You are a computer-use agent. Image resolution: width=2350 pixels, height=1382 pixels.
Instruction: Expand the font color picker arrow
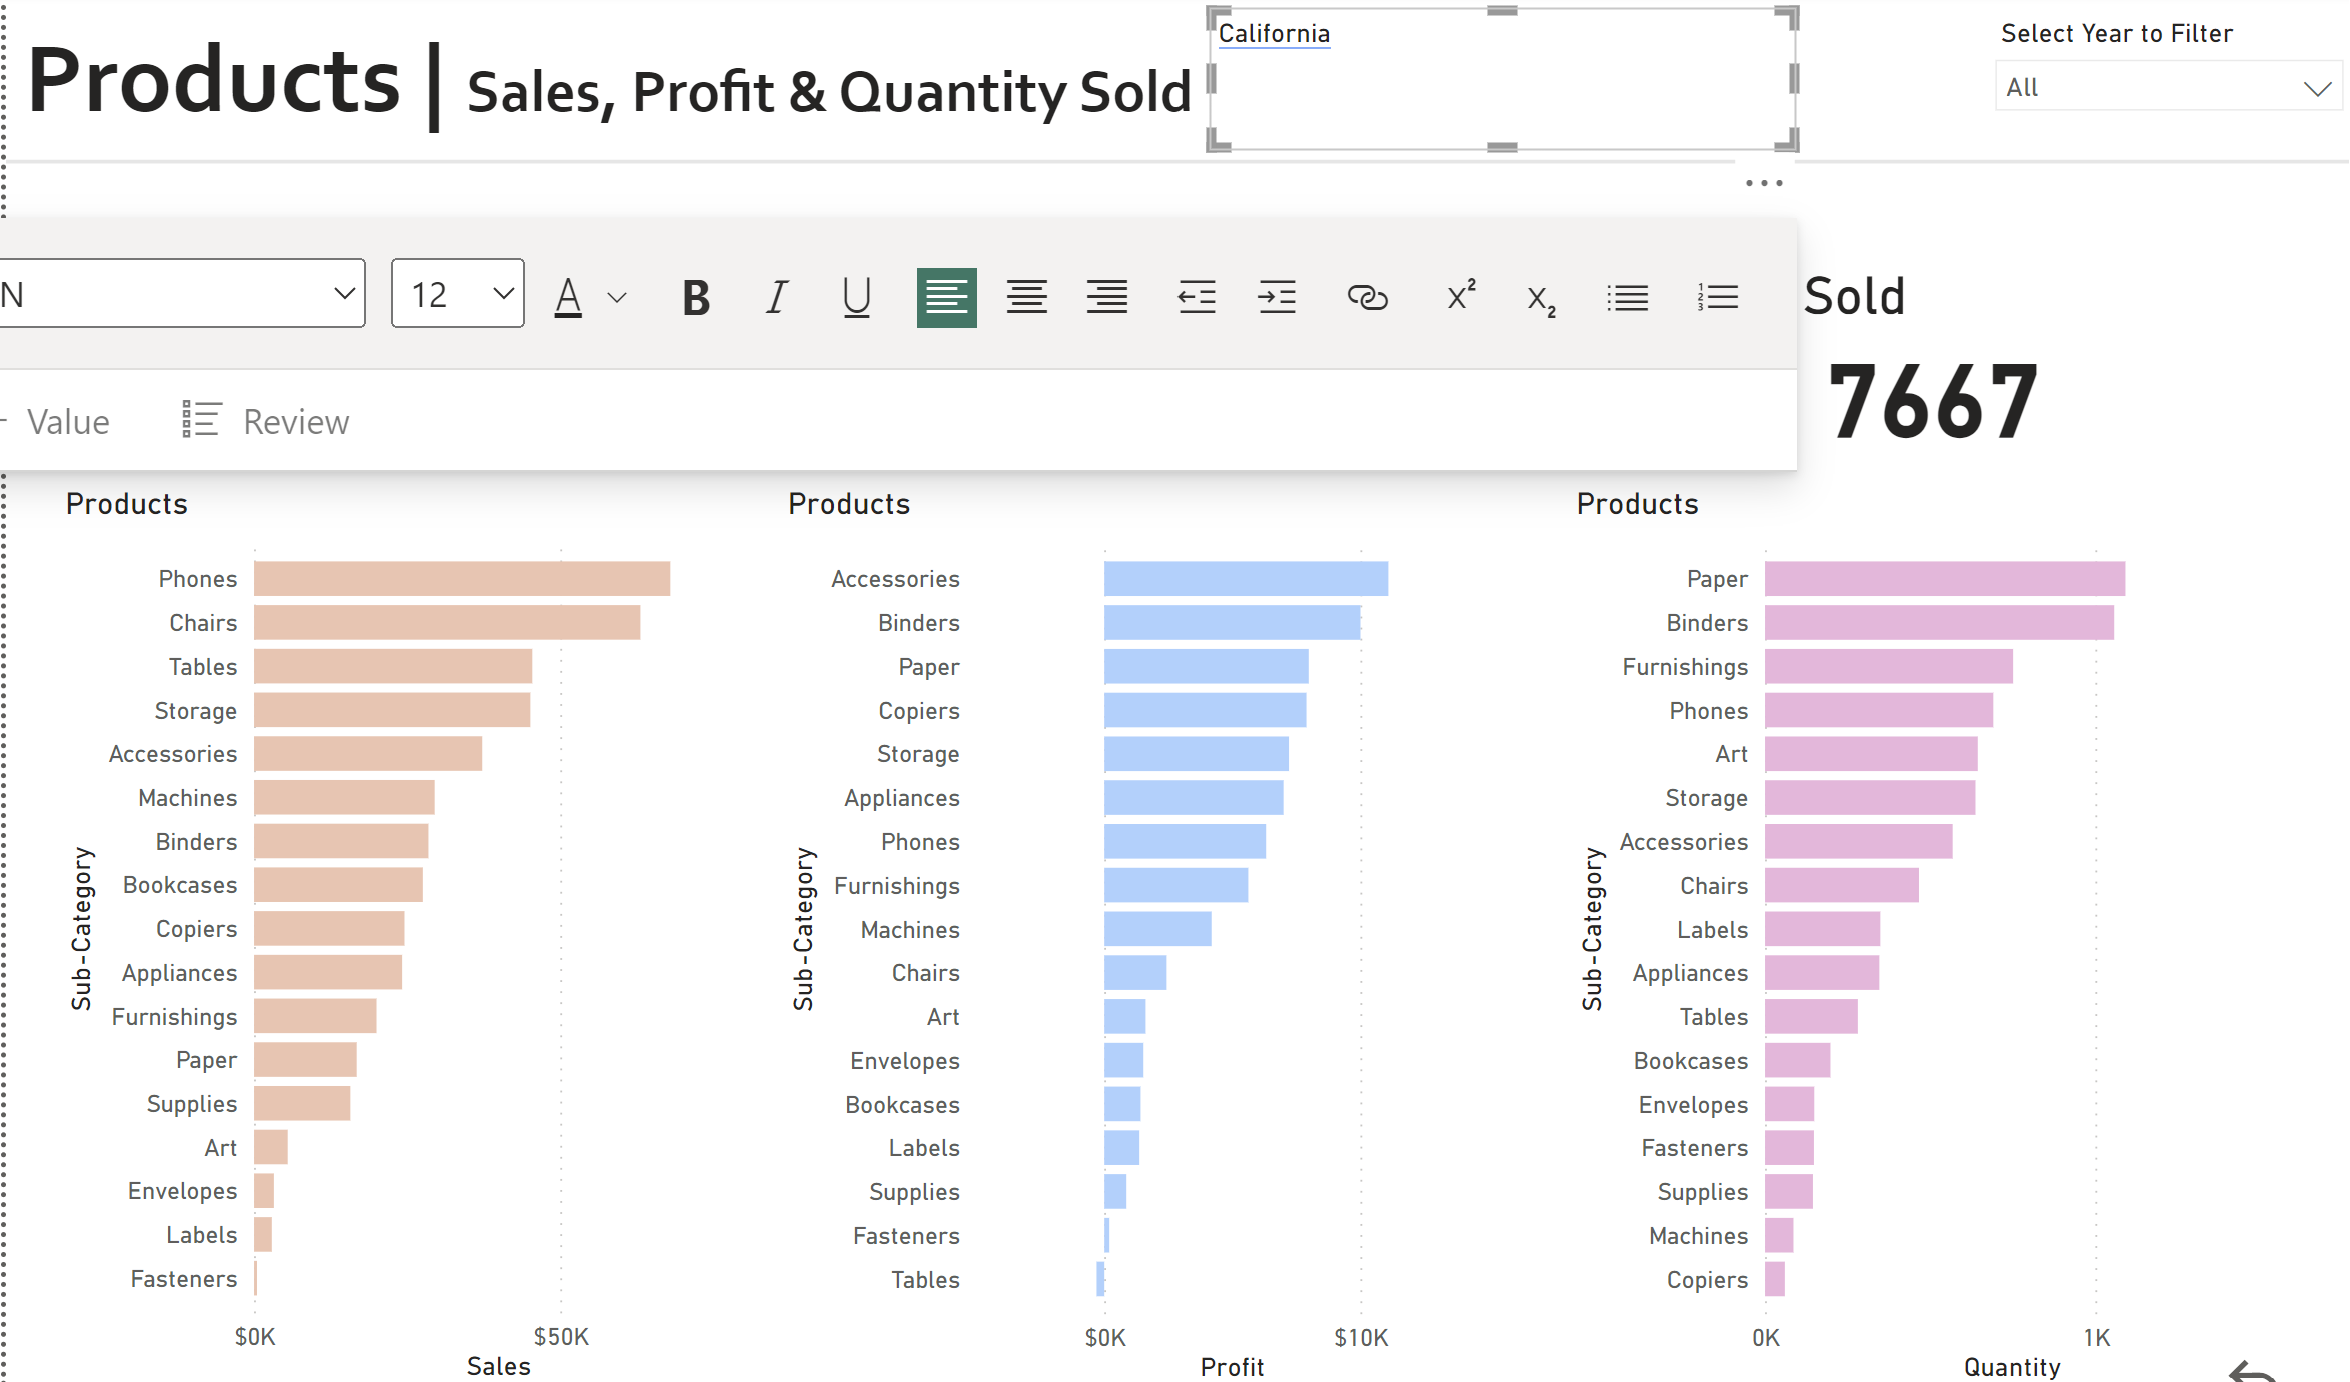point(617,297)
